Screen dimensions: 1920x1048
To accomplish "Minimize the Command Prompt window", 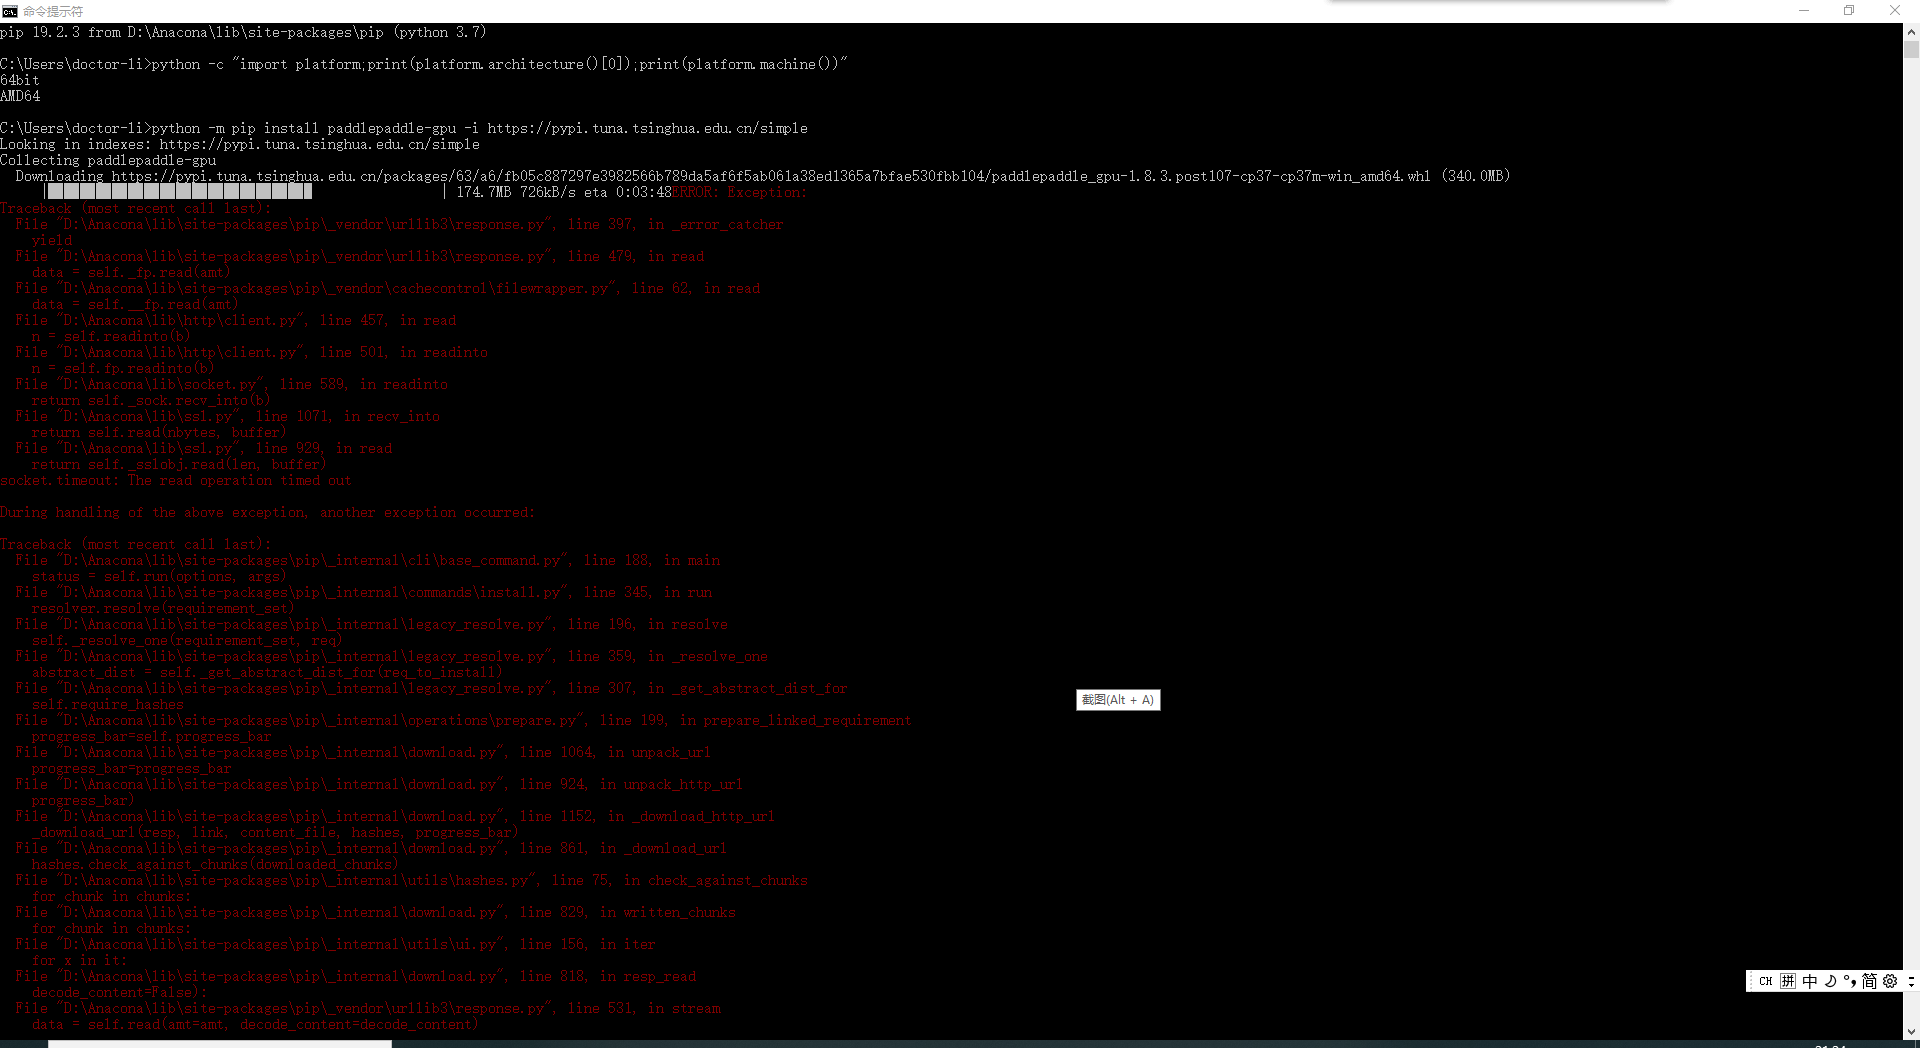I will 1804,11.
